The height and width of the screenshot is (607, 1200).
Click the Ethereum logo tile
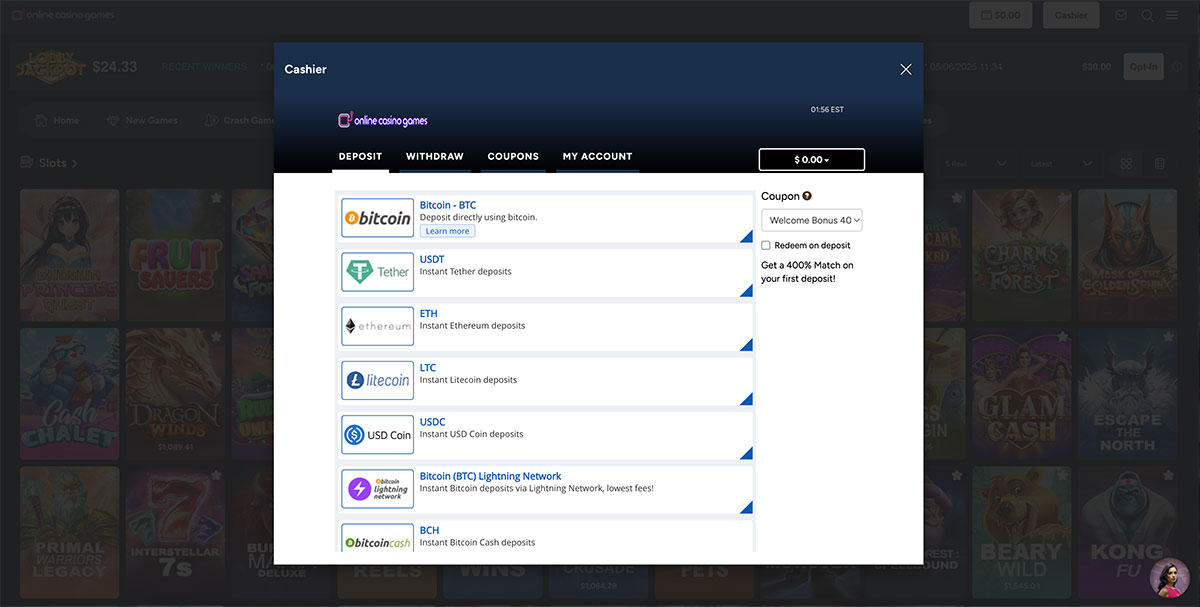click(377, 326)
